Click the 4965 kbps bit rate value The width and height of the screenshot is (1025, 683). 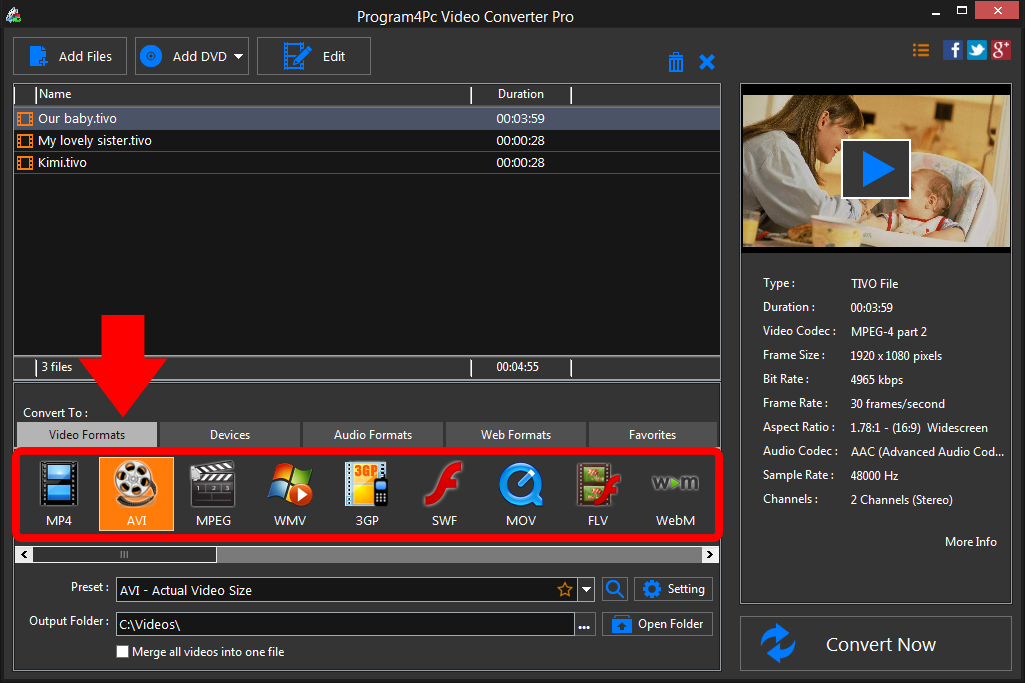tap(877, 380)
